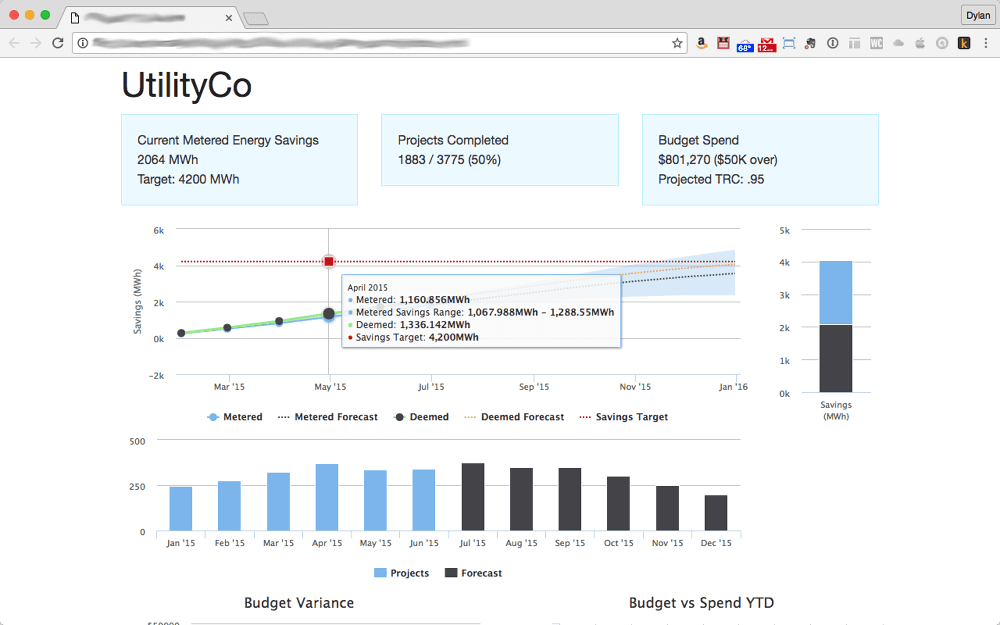This screenshot has width=1000, height=625.
Task: Toggle the Metered series in legend
Action: coord(234,417)
